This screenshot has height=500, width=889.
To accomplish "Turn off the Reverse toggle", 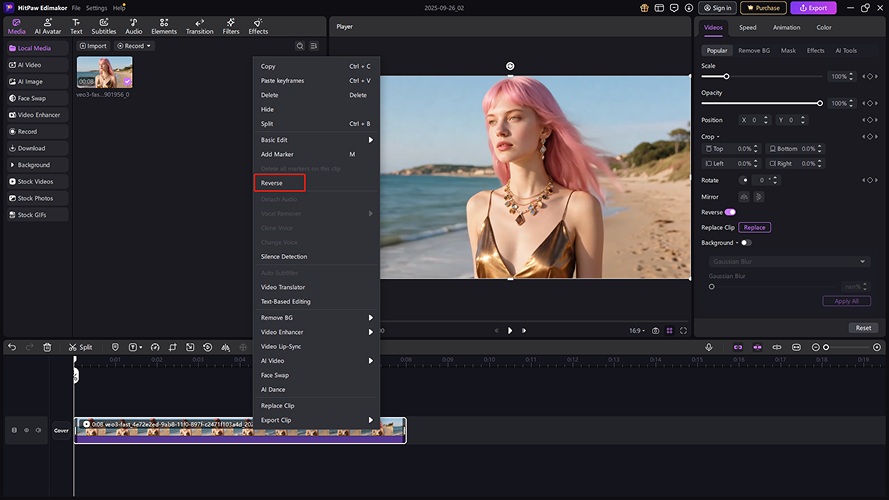I will click(730, 212).
